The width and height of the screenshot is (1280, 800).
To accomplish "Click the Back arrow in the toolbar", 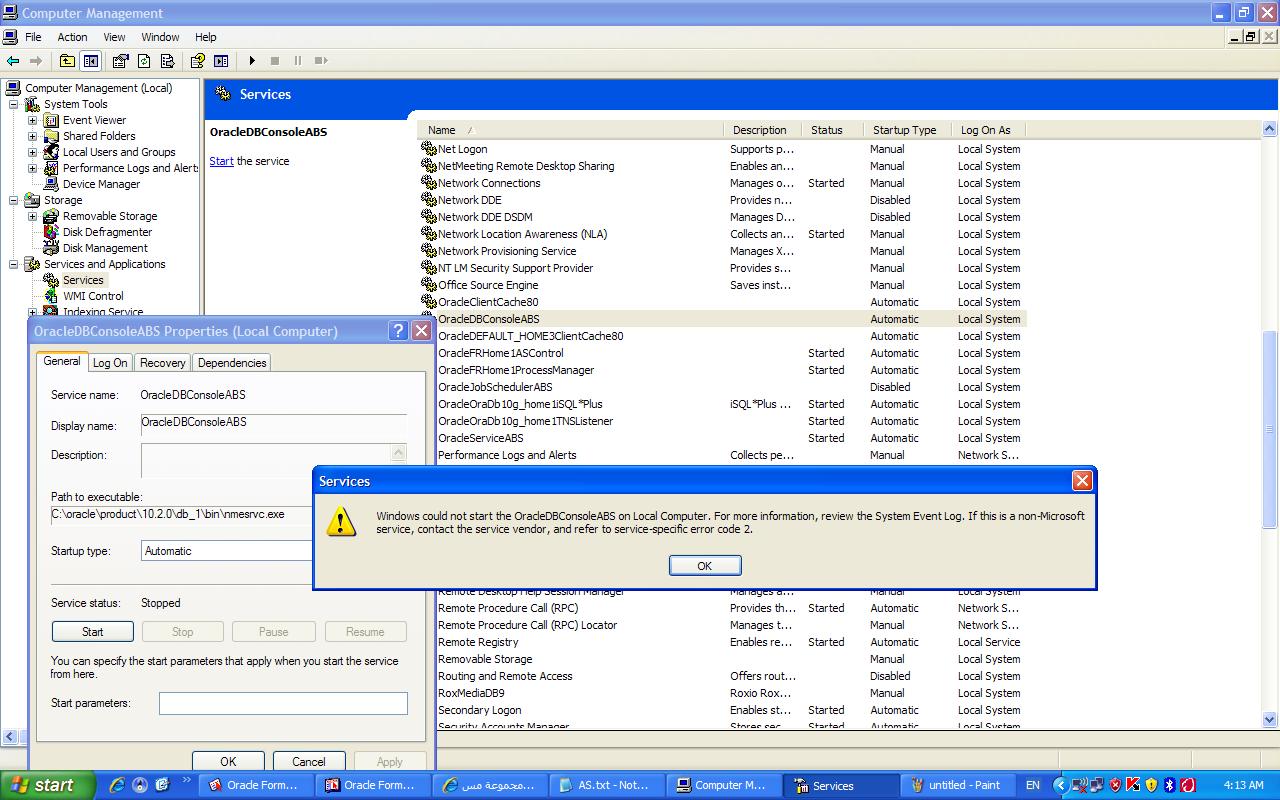I will (13, 61).
